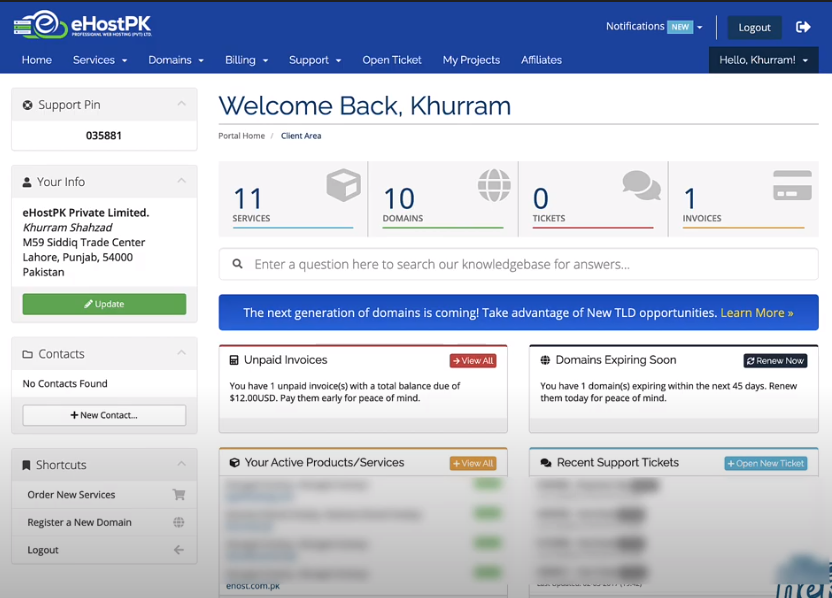Click the M59 Siddiq Trade Center address line

84,242
